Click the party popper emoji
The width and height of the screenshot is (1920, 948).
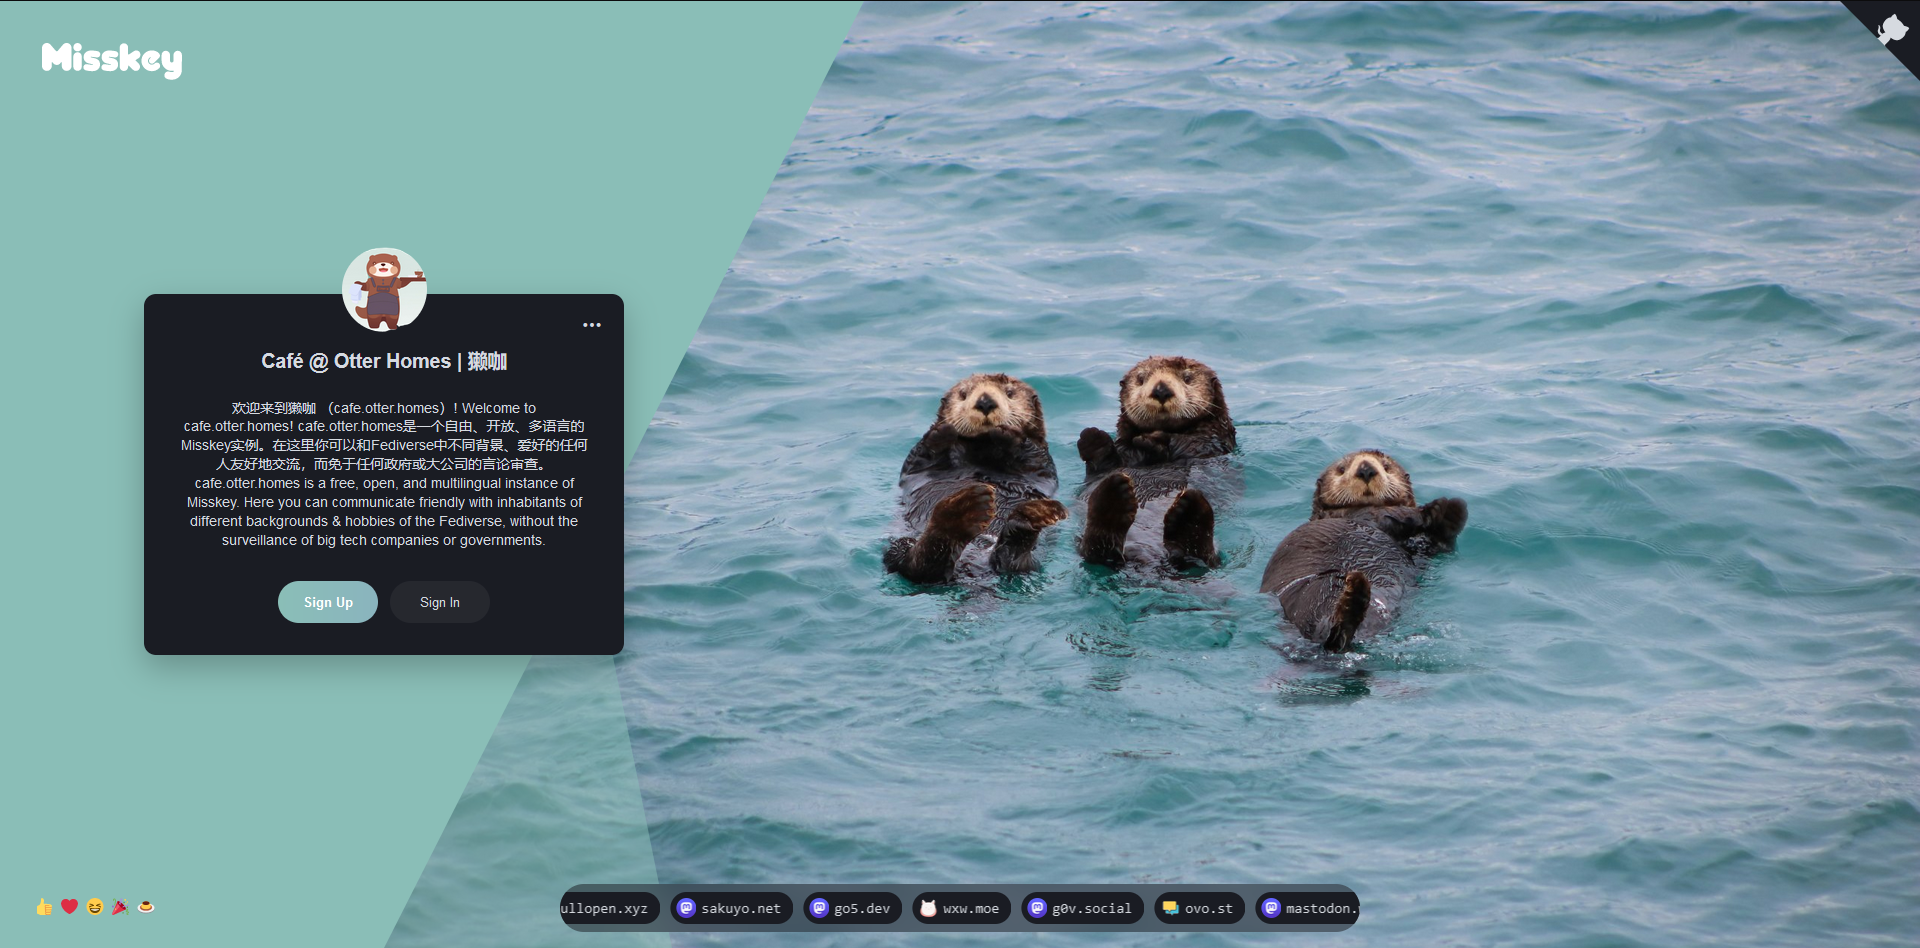(120, 907)
